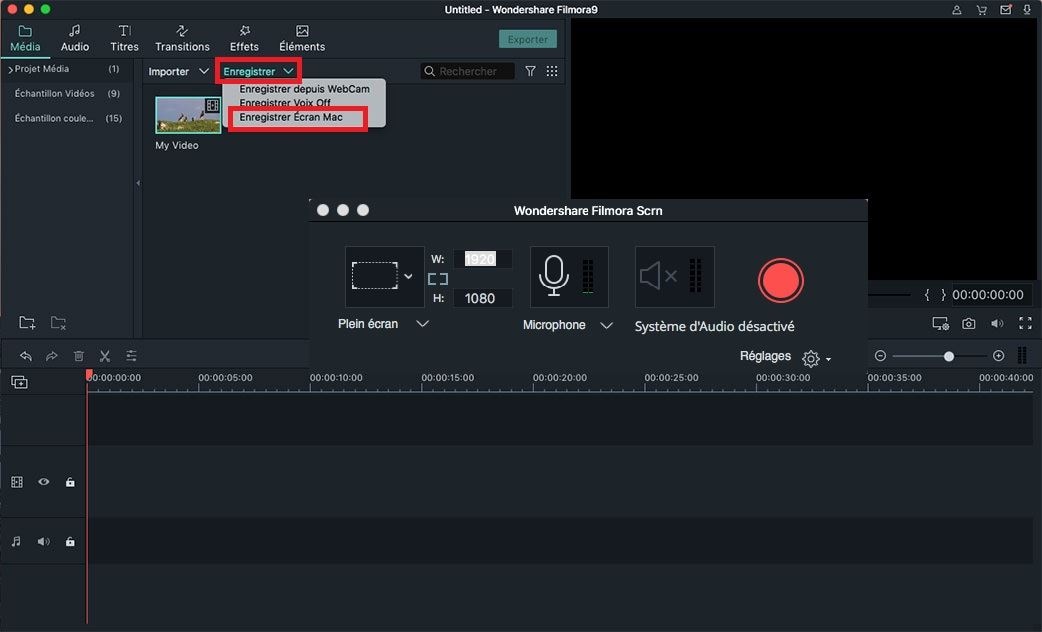Switch to the Effets tab
Viewport: 1042px width, 632px height.
tap(244, 39)
